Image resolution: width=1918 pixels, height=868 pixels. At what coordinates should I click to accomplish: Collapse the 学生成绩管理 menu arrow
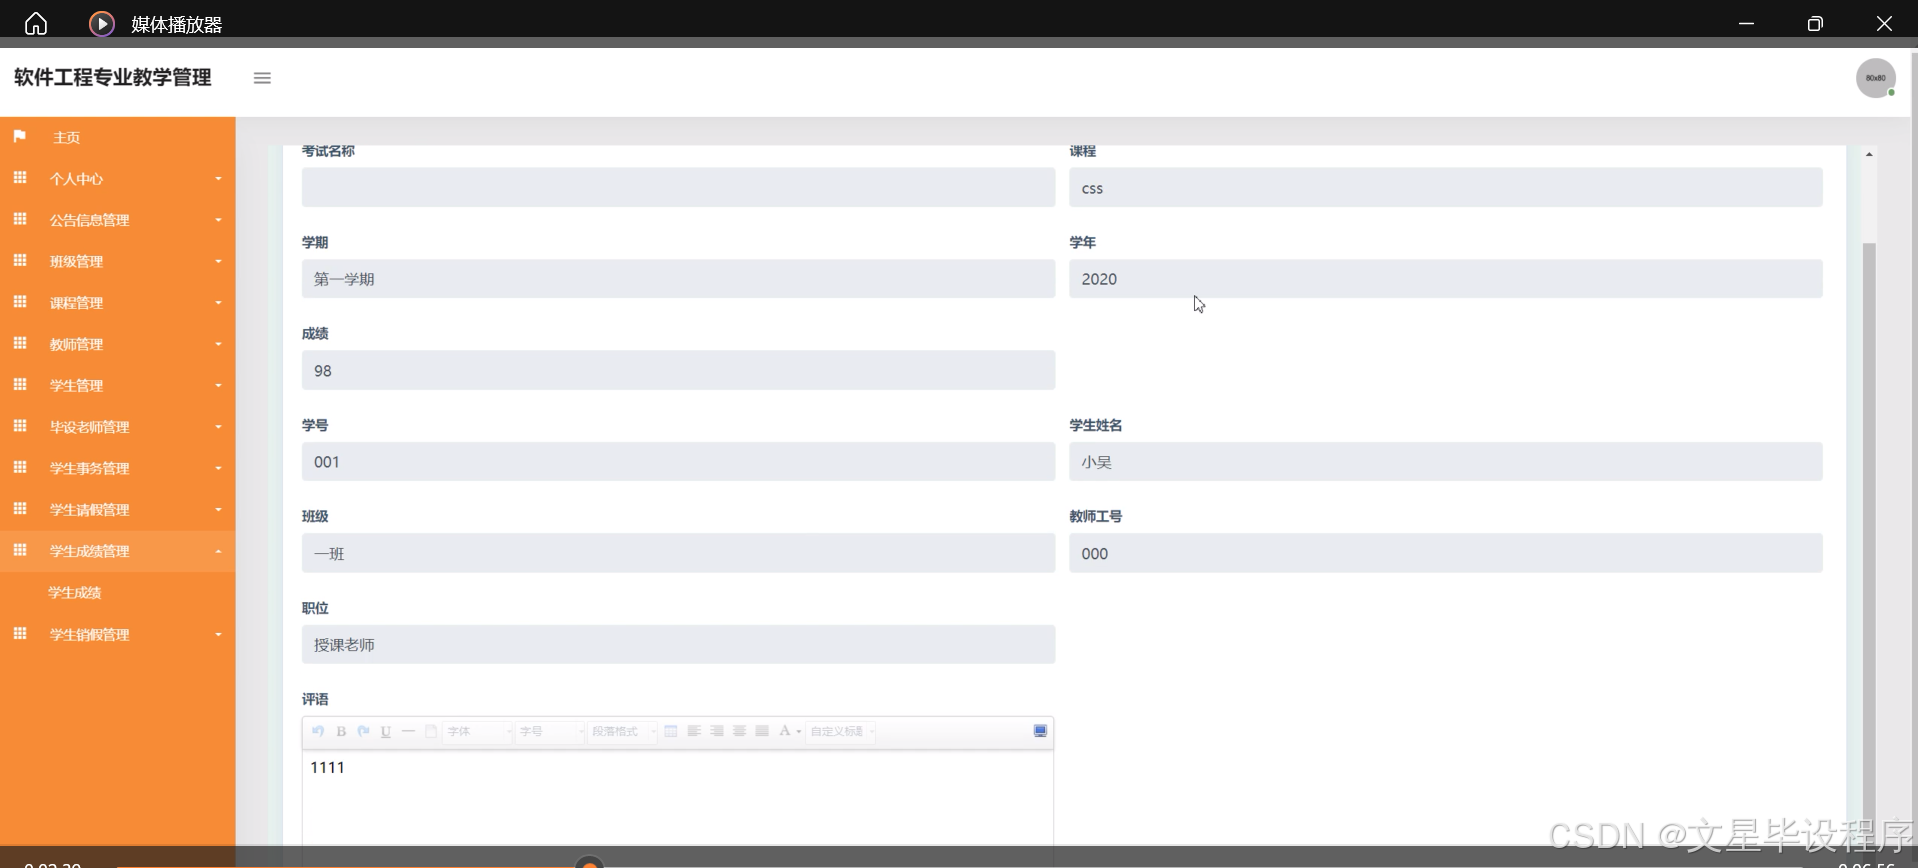point(218,551)
